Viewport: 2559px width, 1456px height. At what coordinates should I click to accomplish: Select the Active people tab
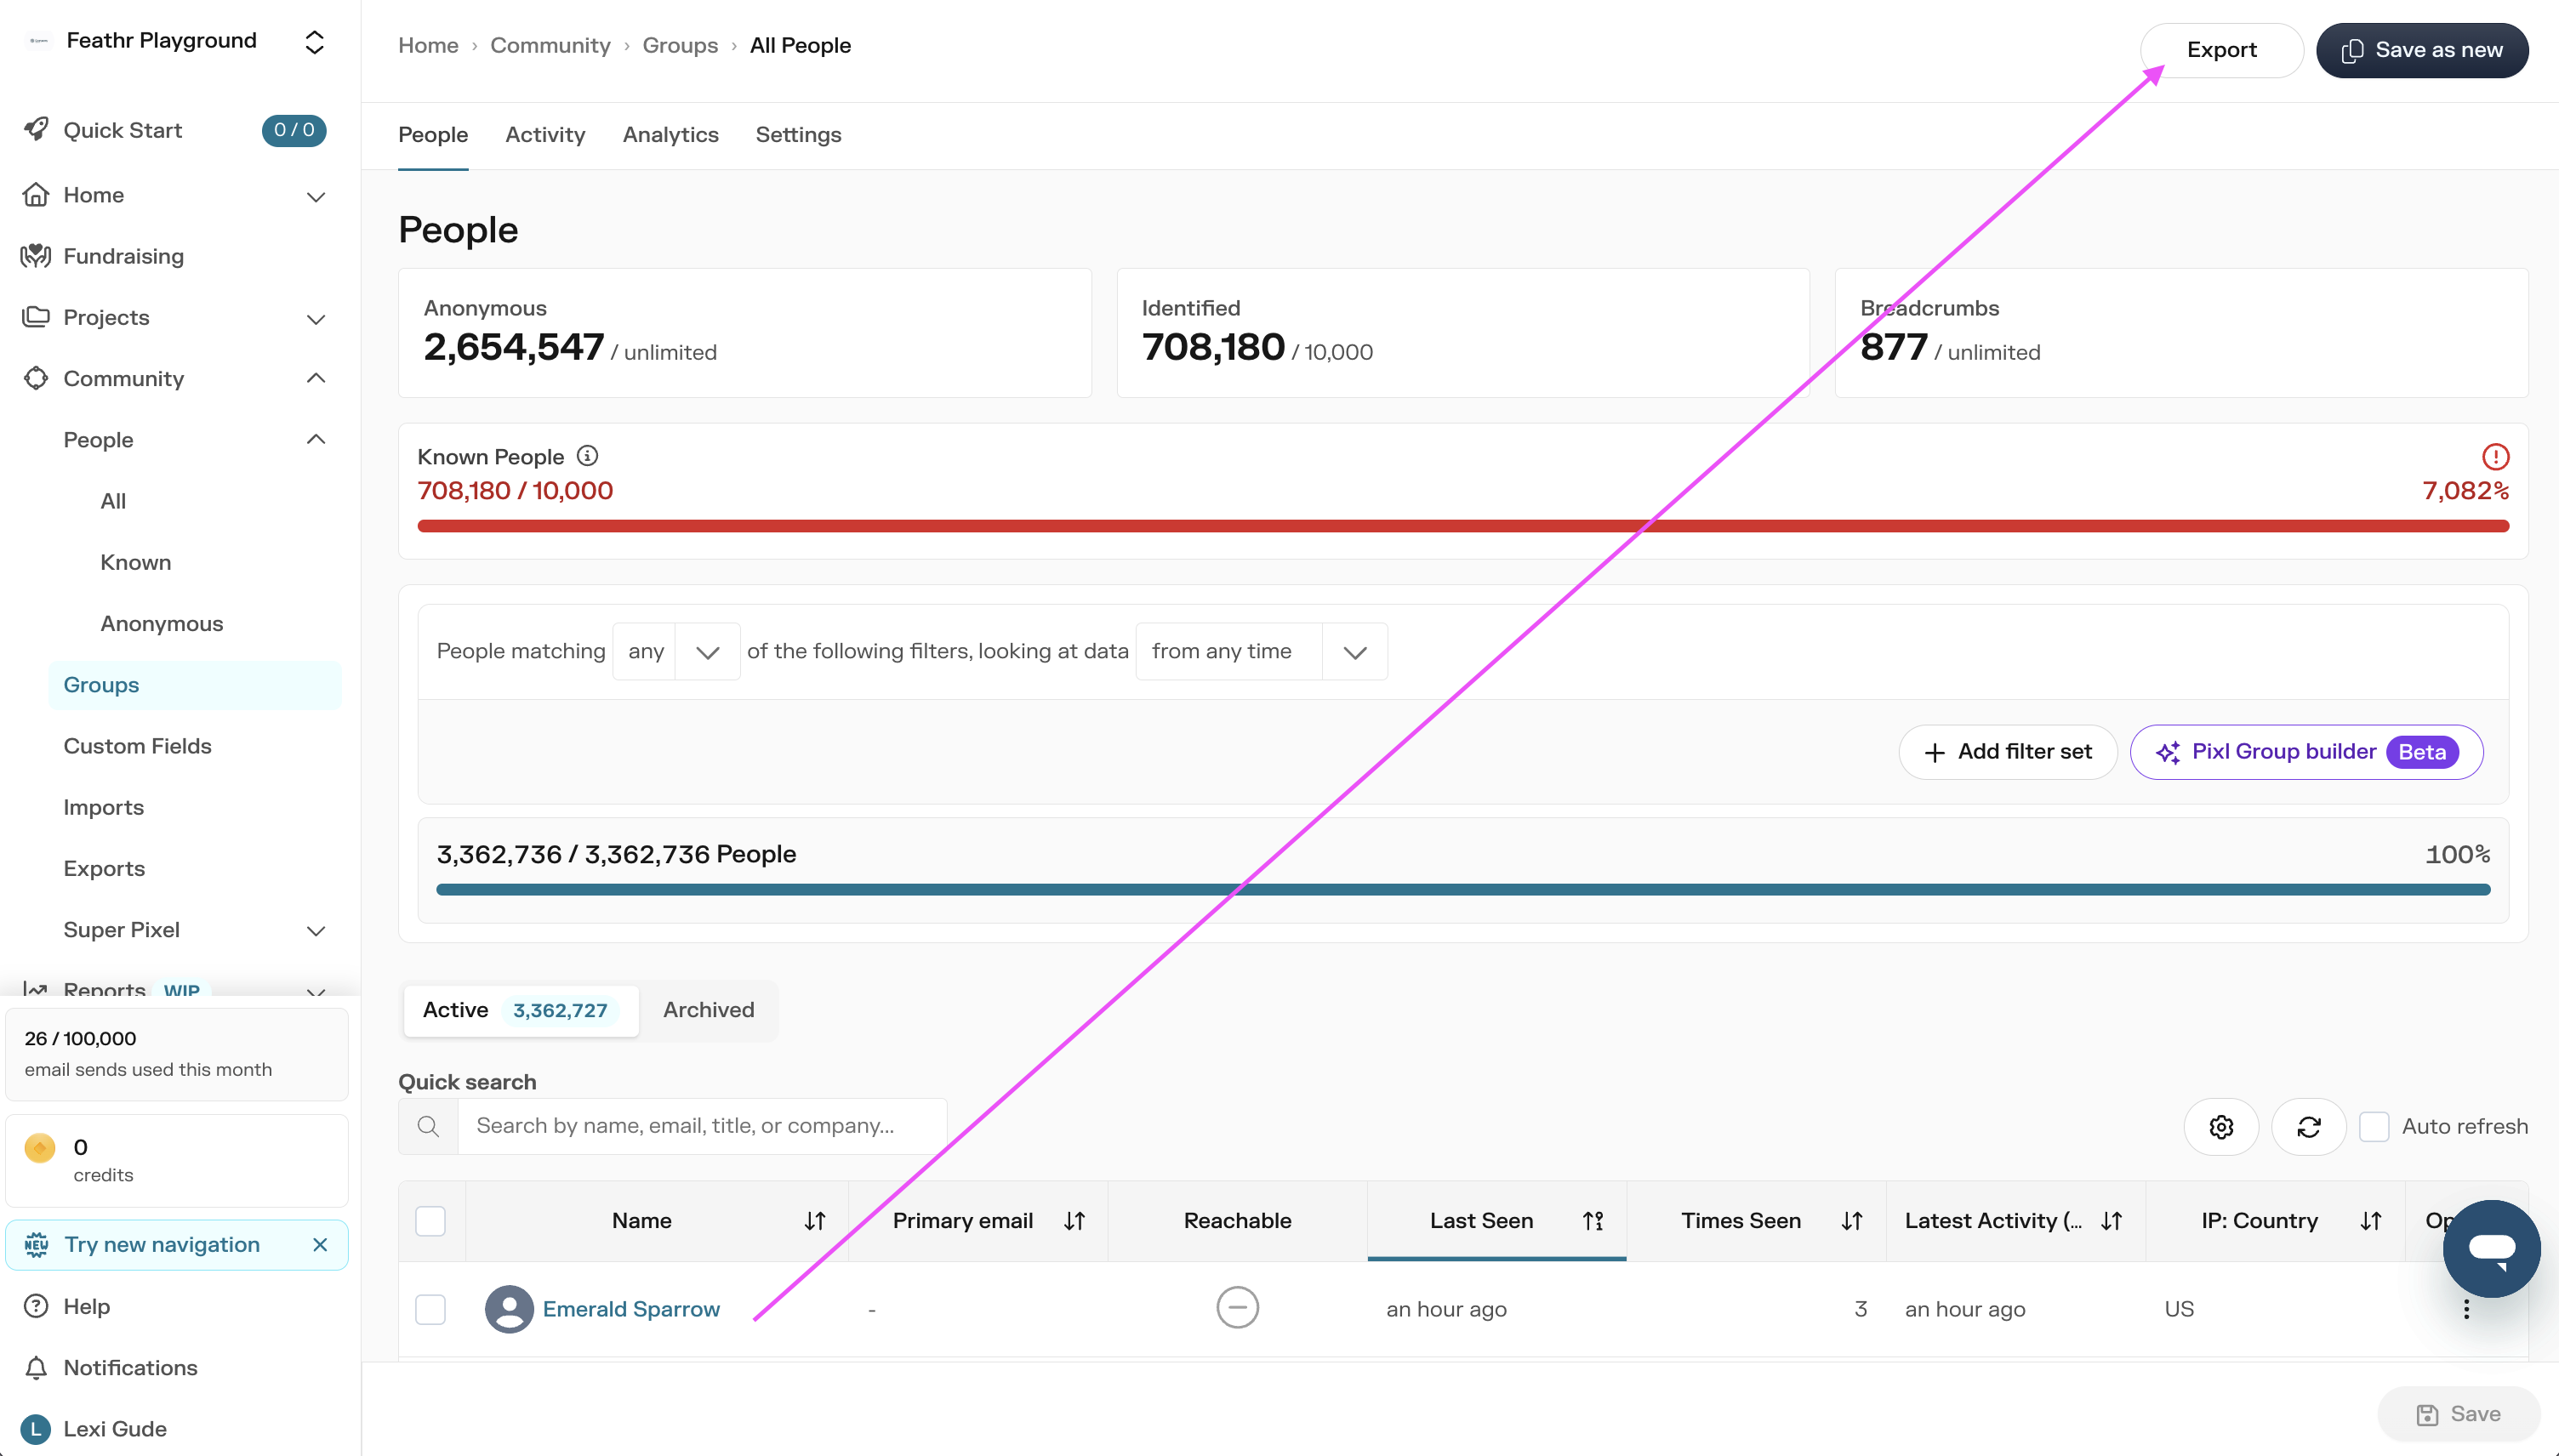click(520, 1010)
